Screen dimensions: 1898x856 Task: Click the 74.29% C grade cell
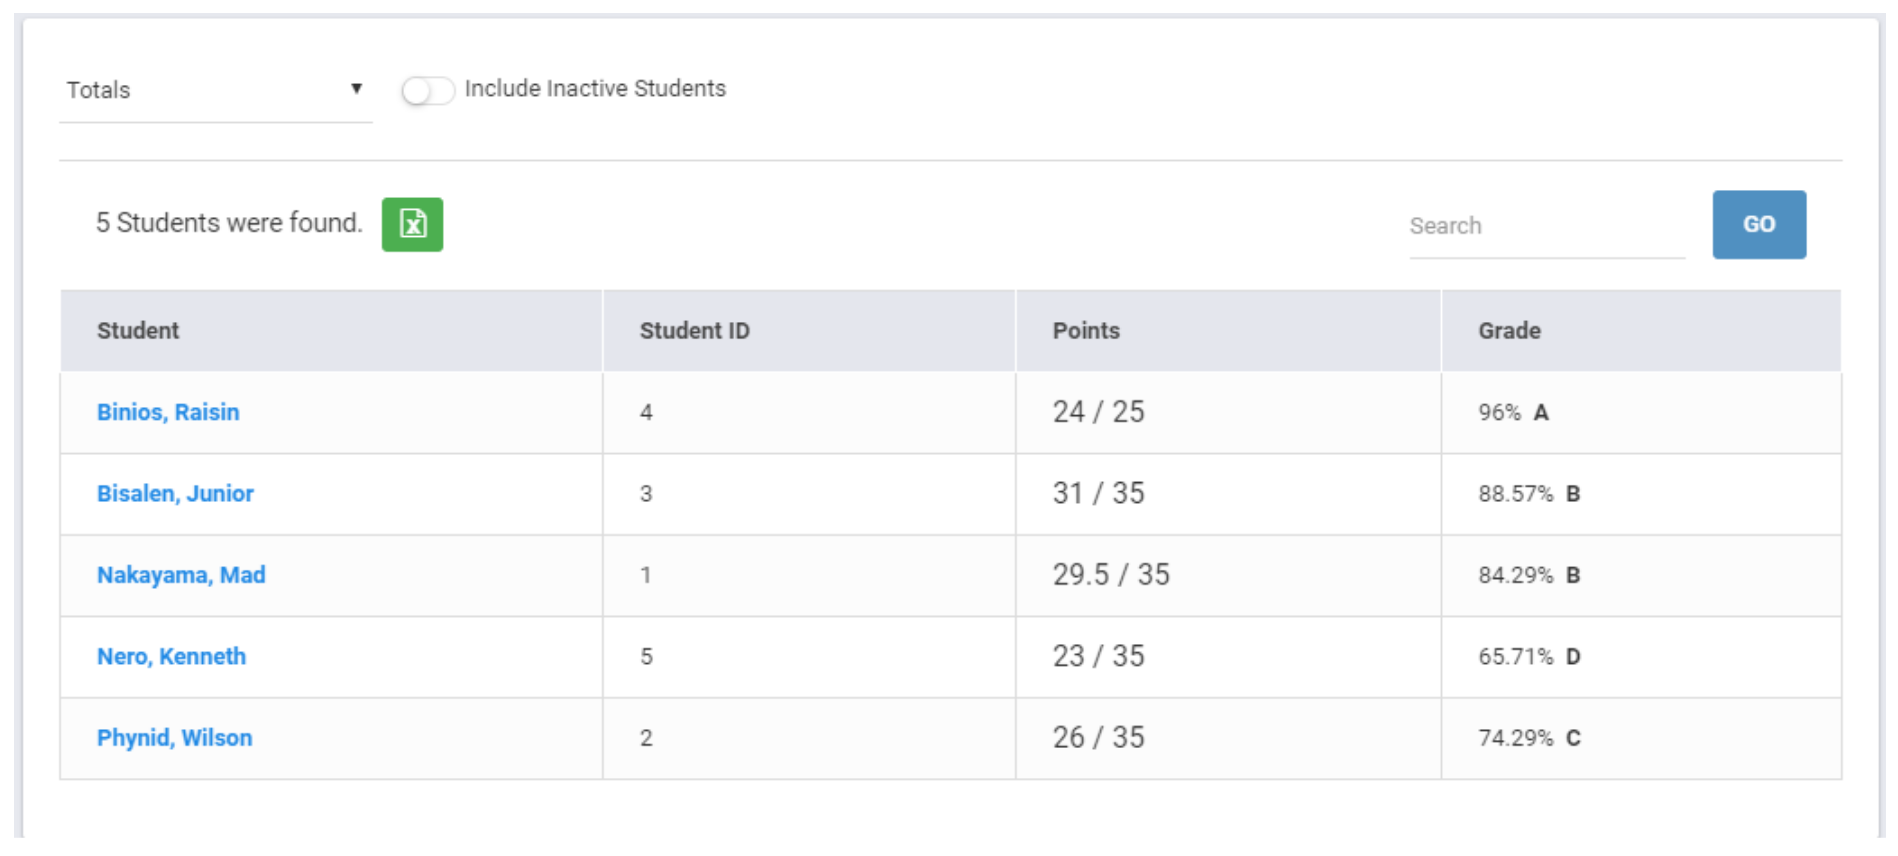1528,738
